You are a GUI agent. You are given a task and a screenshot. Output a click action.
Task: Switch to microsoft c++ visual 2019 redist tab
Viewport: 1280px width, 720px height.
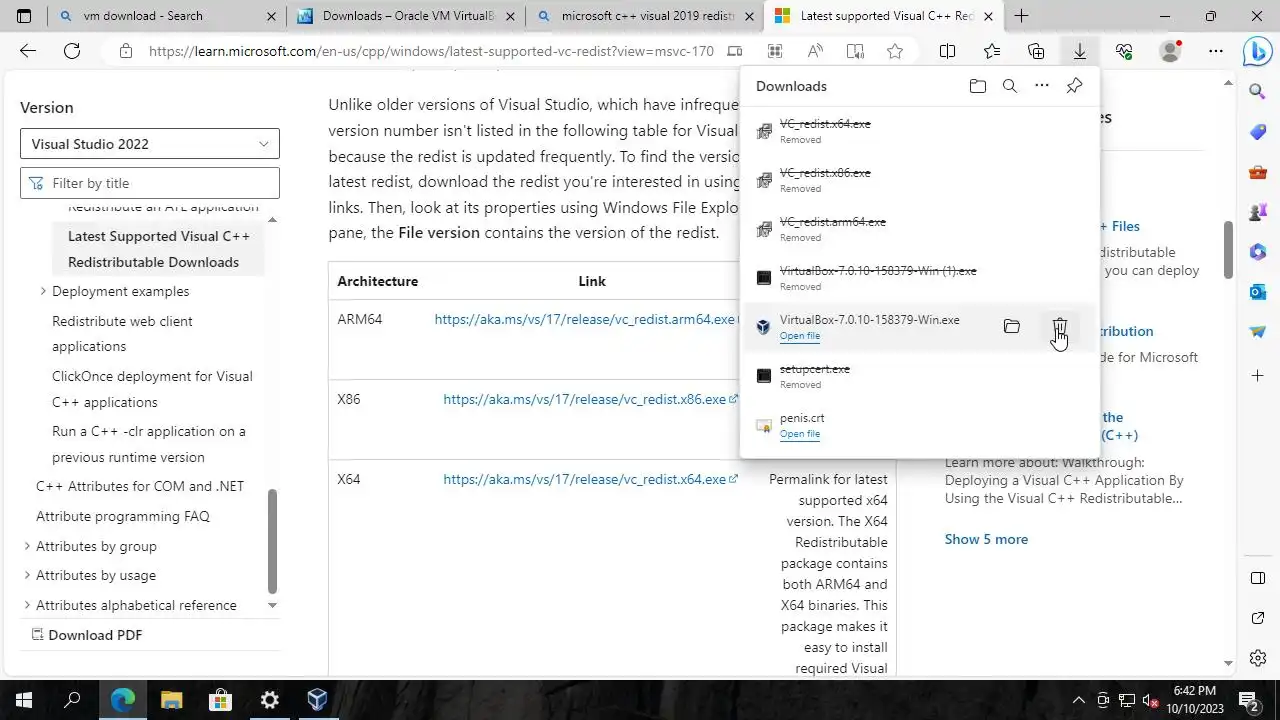point(647,16)
